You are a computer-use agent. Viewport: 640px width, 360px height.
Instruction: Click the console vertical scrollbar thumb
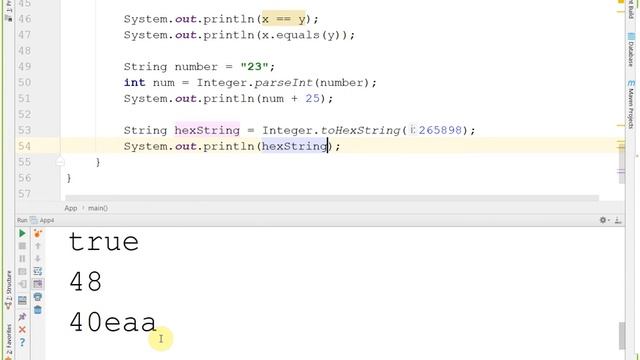[x=622, y=336]
